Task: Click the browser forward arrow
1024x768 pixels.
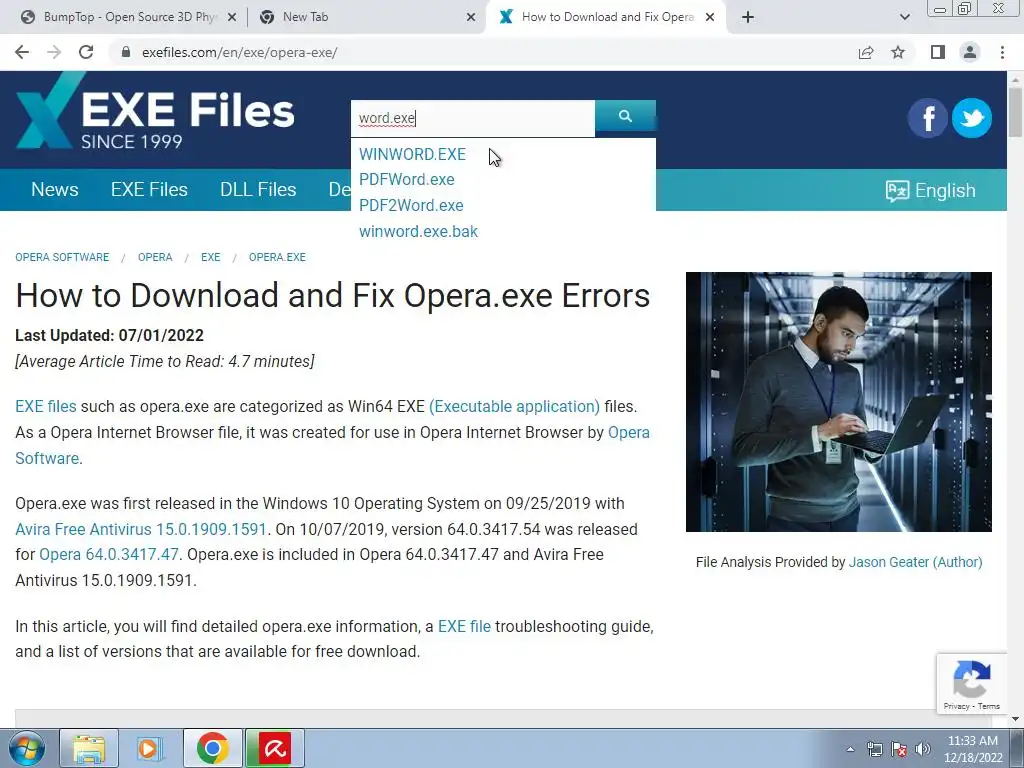Action: click(54, 52)
